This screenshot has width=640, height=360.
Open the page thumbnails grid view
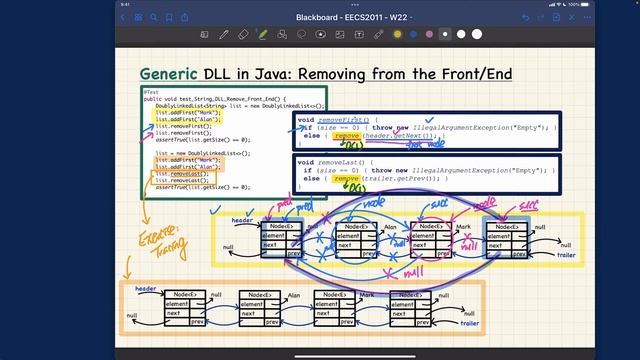pos(138,18)
